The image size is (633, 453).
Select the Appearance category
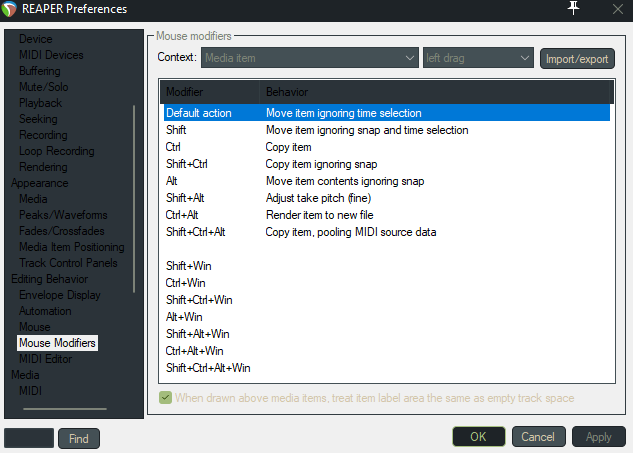40,183
